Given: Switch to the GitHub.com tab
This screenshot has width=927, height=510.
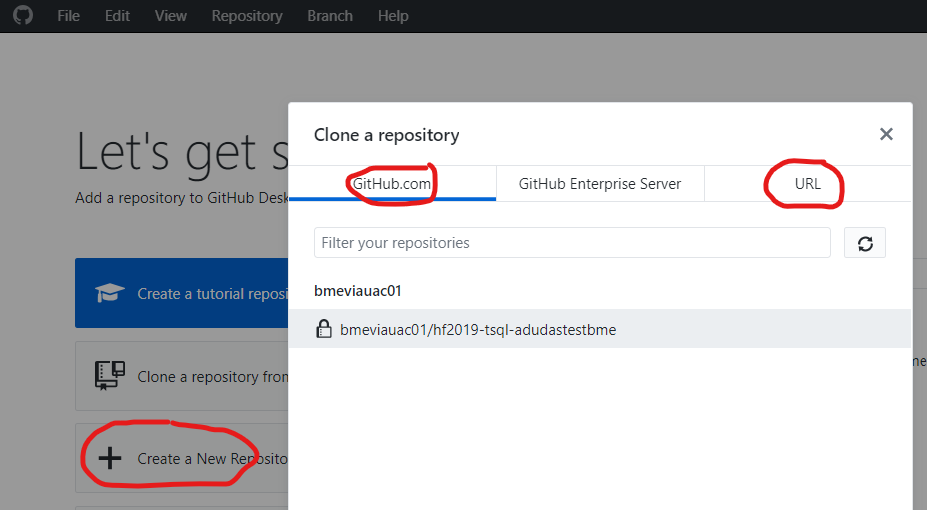Looking at the screenshot, I should pyautogui.click(x=392, y=184).
